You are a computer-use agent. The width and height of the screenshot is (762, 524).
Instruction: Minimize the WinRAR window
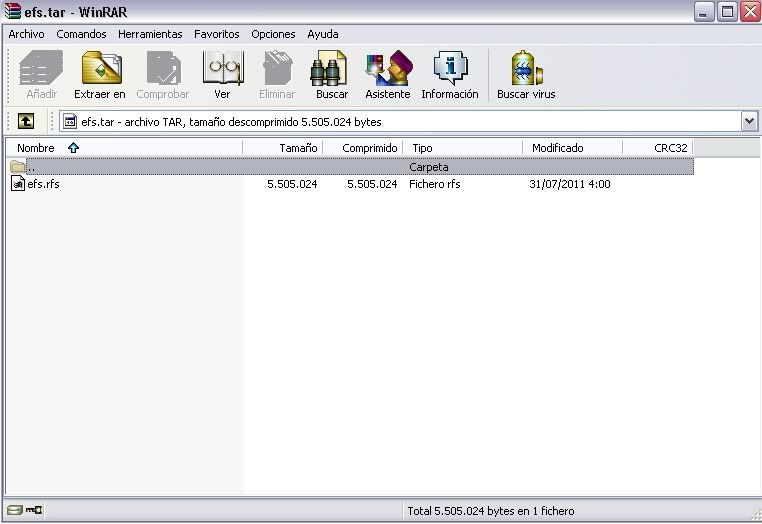[704, 11]
